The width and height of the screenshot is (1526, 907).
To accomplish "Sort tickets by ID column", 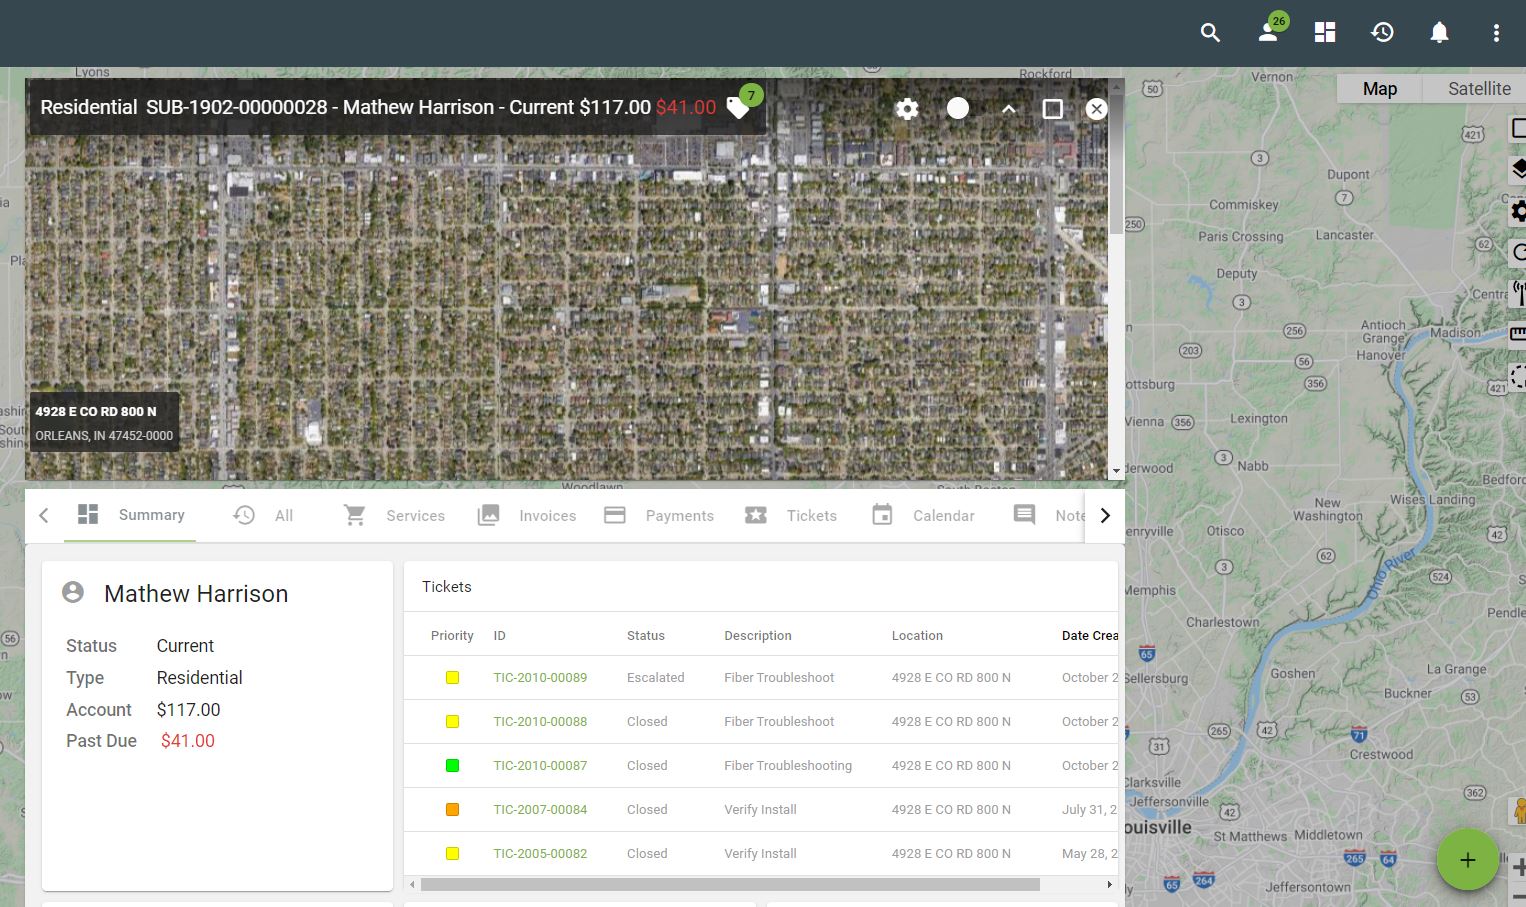I will point(499,636).
